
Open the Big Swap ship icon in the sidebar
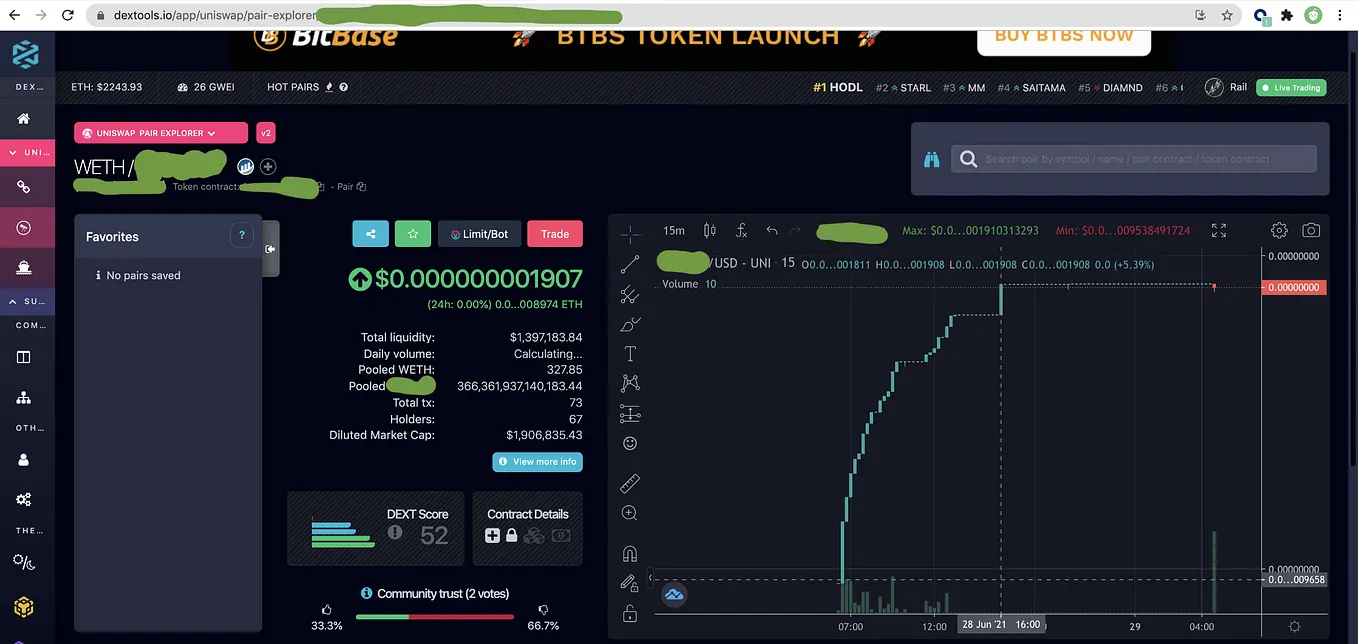pyautogui.click(x=24, y=266)
